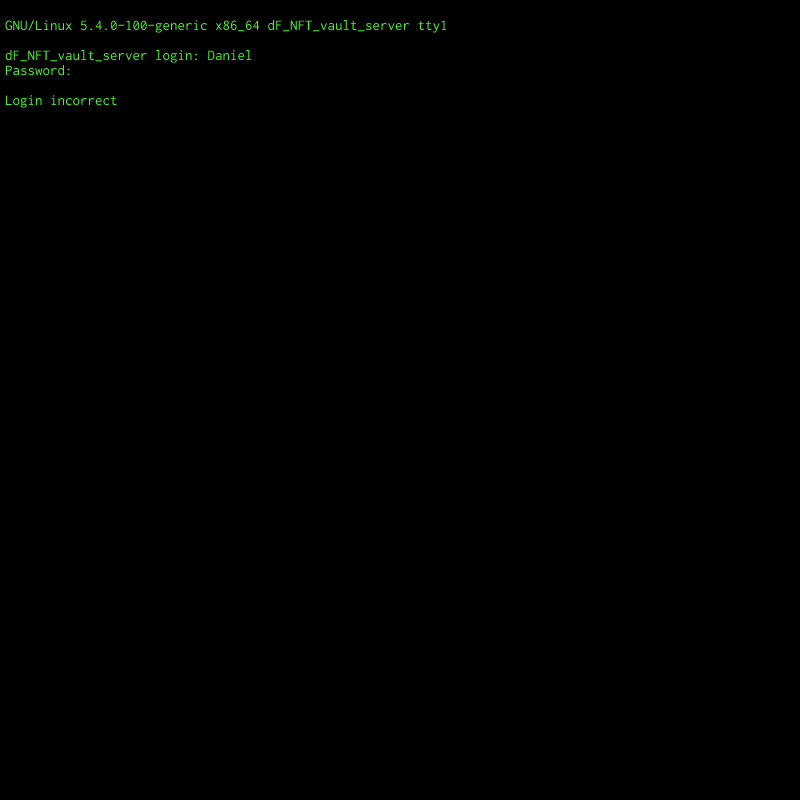Click the word "Linux" in the banner
This screenshot has width=800, height=800.
(54, 26)
